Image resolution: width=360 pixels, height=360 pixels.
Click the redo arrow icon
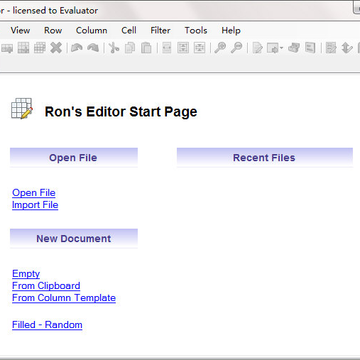93,48
